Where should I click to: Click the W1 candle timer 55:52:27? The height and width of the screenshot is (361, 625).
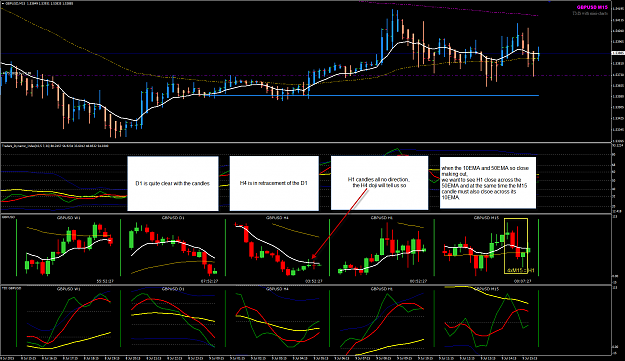(x=105, y=281)
